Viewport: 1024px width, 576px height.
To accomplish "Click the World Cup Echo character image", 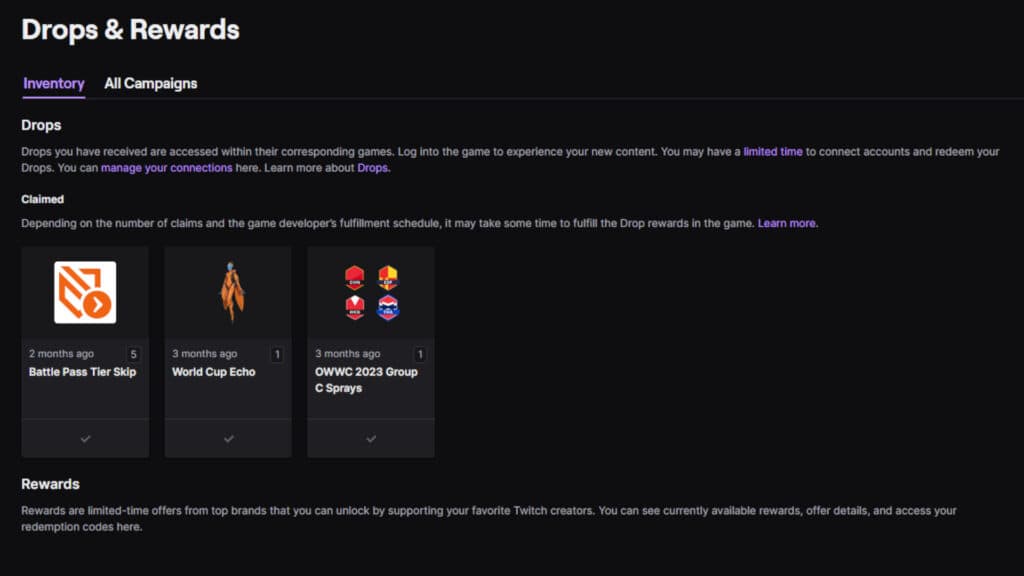I will (x=228, y=290).
